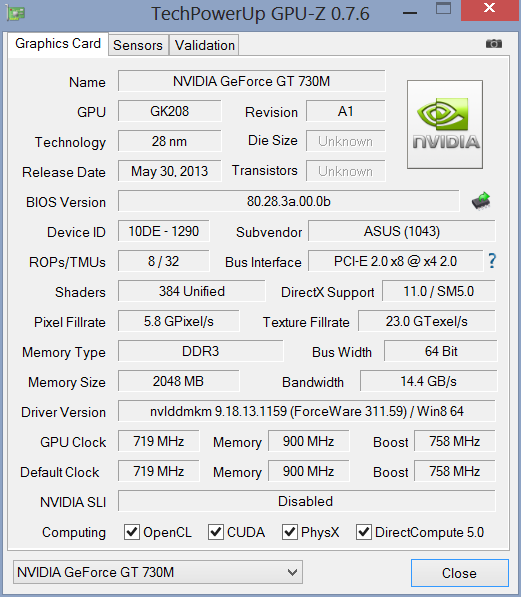Viewport: 521px width, 597px height.
Task: Click the Close button
Action: point(460,573)
